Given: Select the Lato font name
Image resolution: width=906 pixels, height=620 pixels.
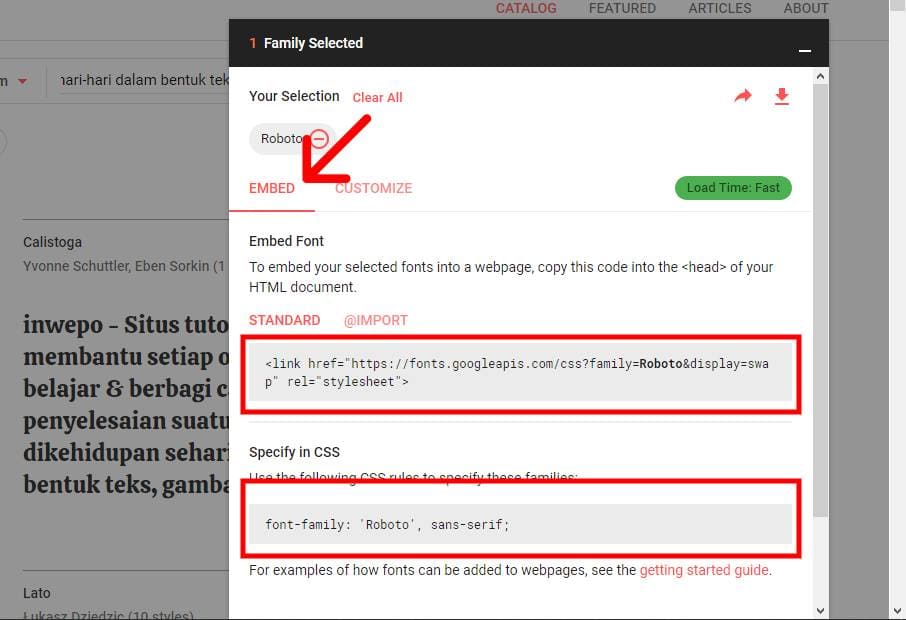Looking at the screenshot, I should [x=36, y=592].
